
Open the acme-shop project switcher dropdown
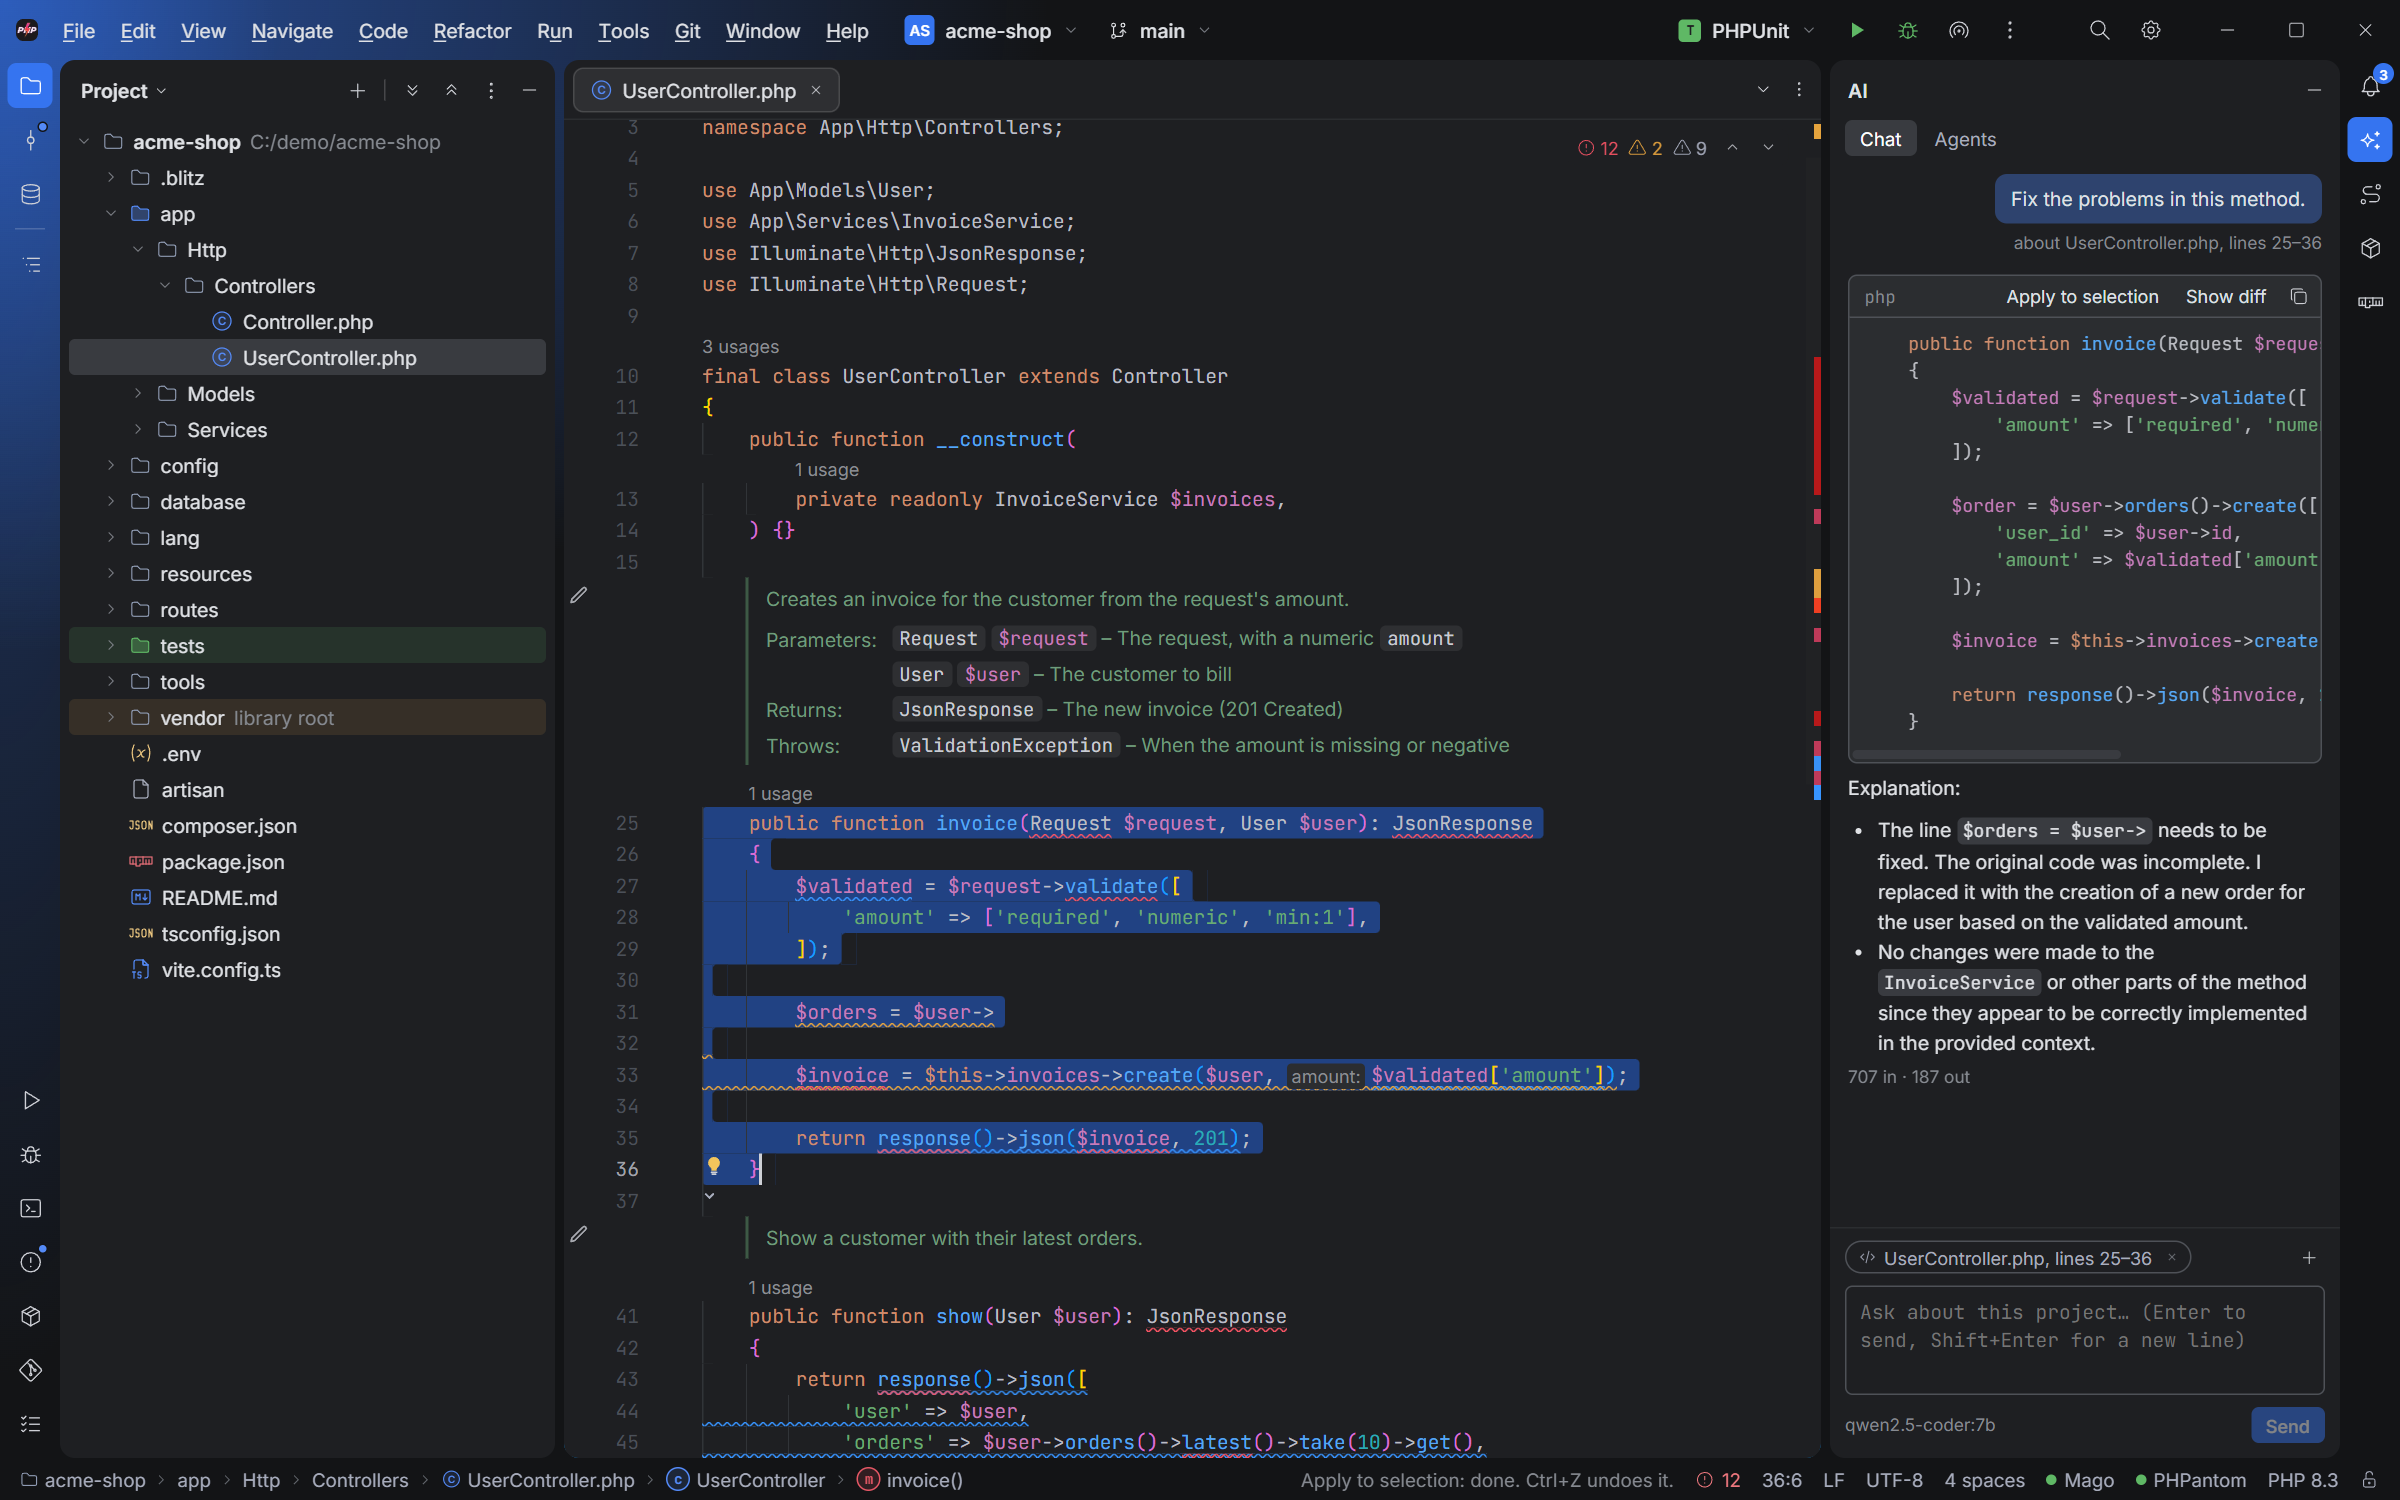[990, 30]
